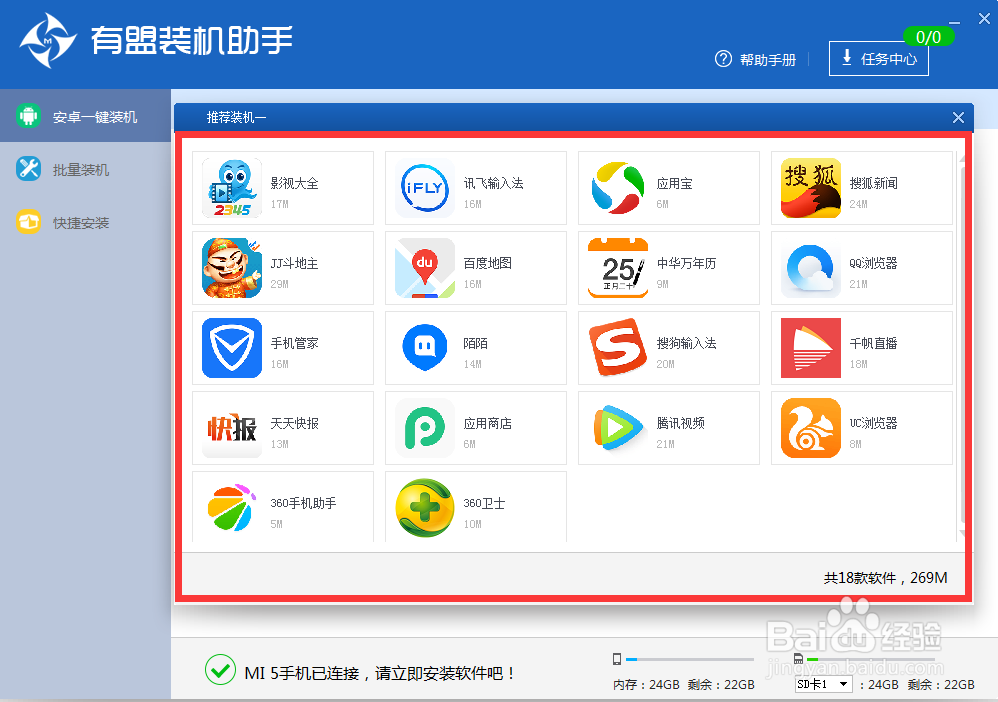The height and width of the screenshot is (702, 998).
Task: Open the 任务中心 task center
Action: (x=878, y=59)
